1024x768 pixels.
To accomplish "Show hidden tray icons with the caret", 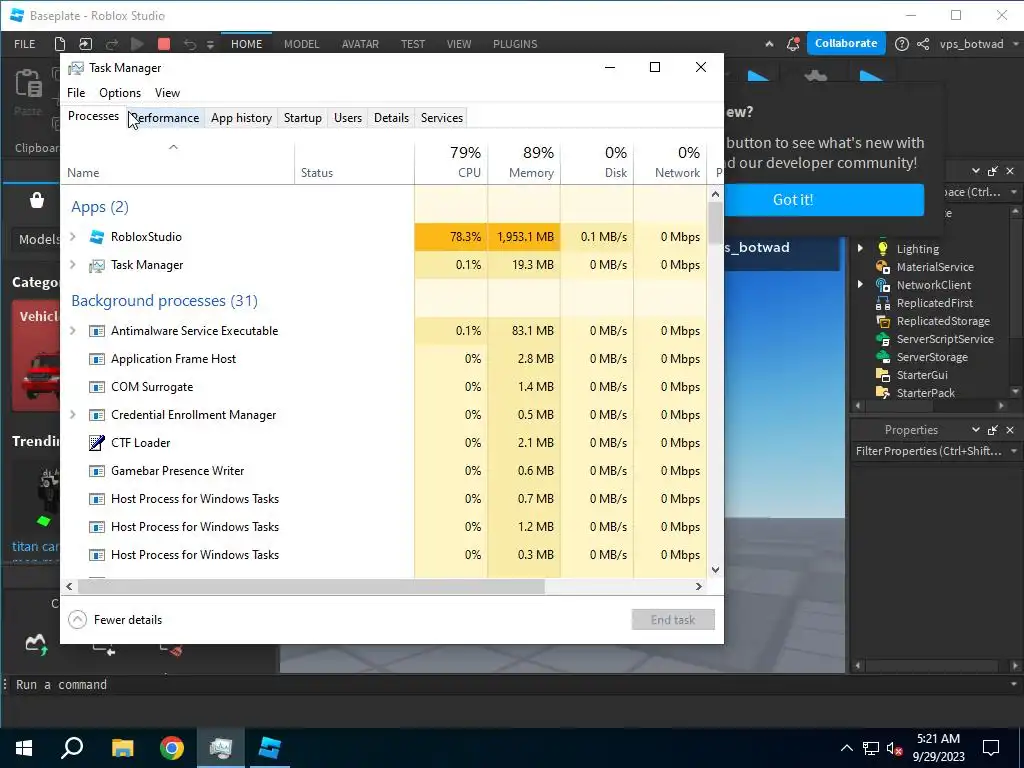I will (846, 748).
